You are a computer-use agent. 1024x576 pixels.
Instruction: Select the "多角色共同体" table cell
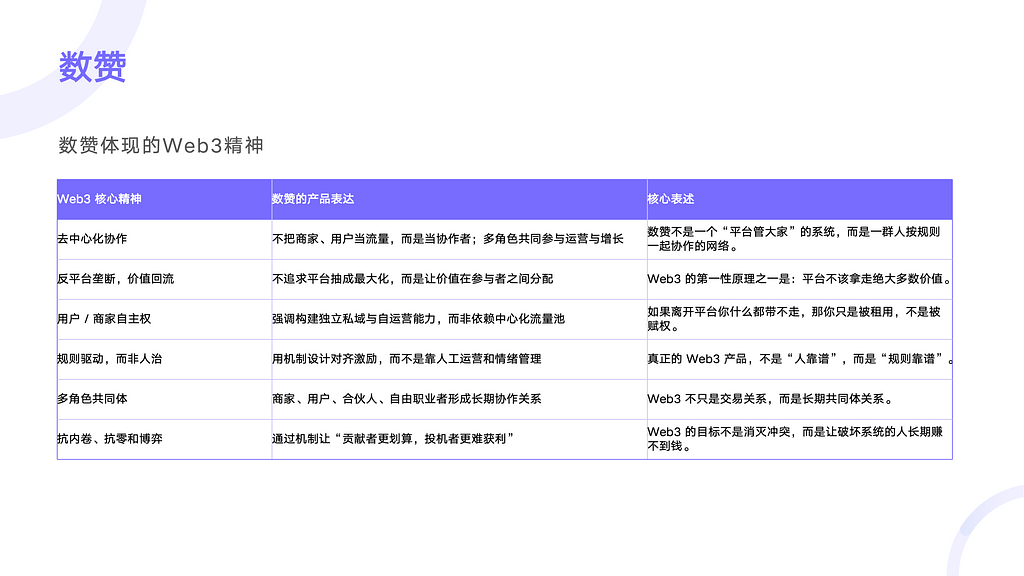tap(92, 399)
